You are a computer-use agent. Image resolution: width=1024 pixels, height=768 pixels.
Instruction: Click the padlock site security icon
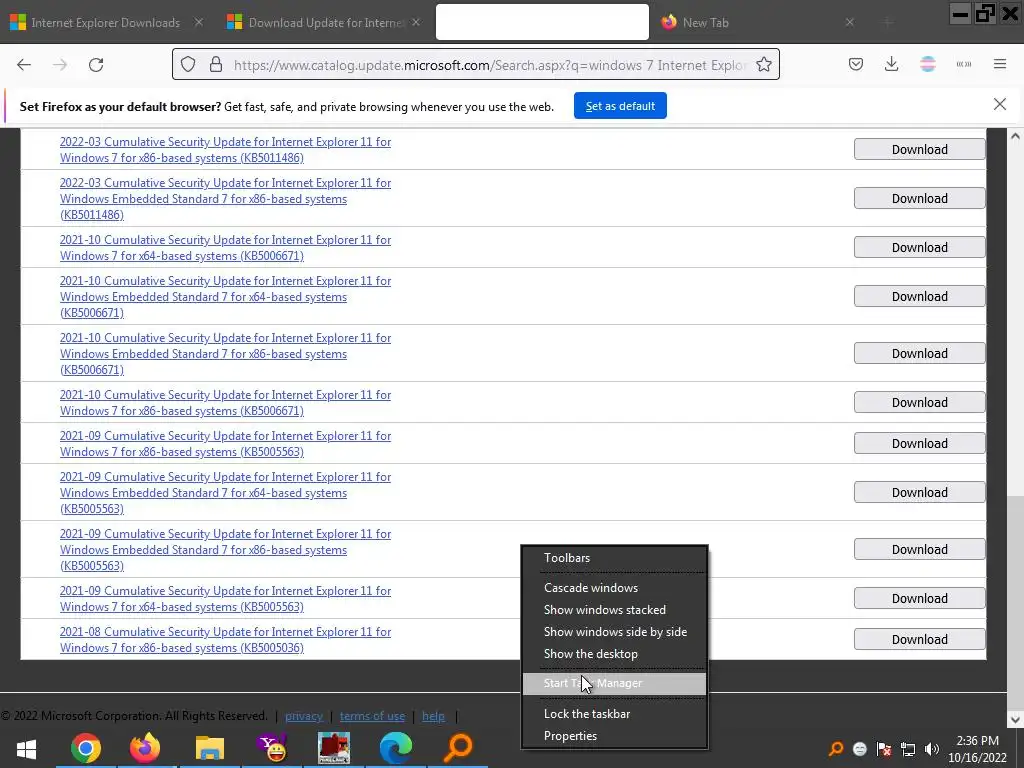pyautogui.click(x=216, y=65)
